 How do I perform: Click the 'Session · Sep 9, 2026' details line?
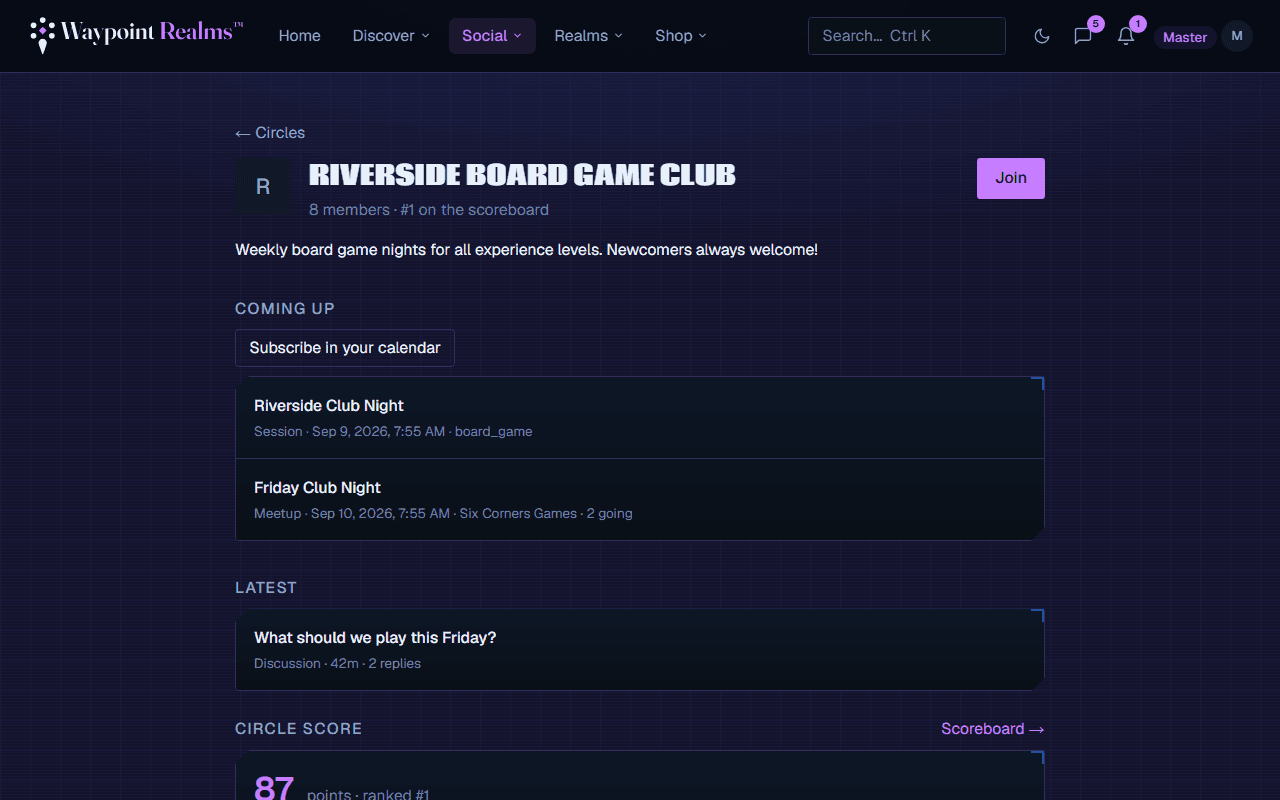[393, 432]
